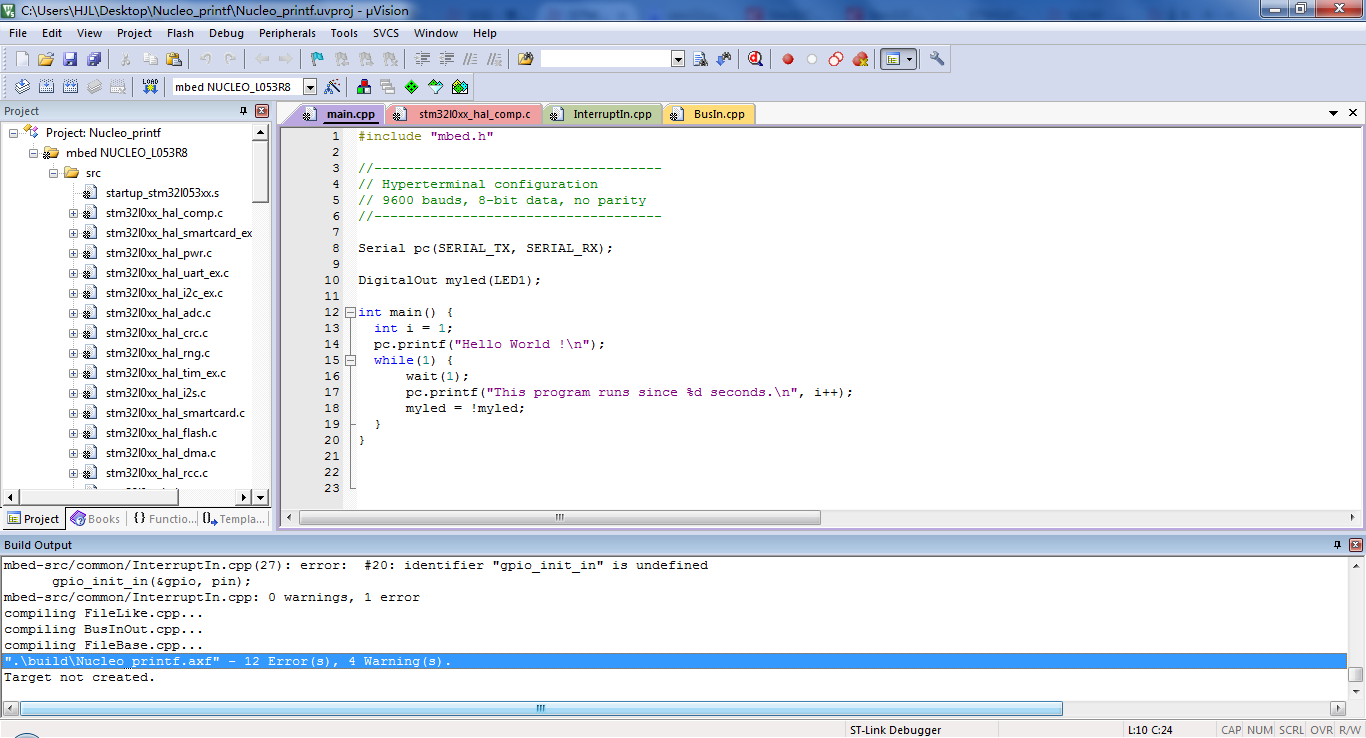Start the debug session icon

point(755,59)
